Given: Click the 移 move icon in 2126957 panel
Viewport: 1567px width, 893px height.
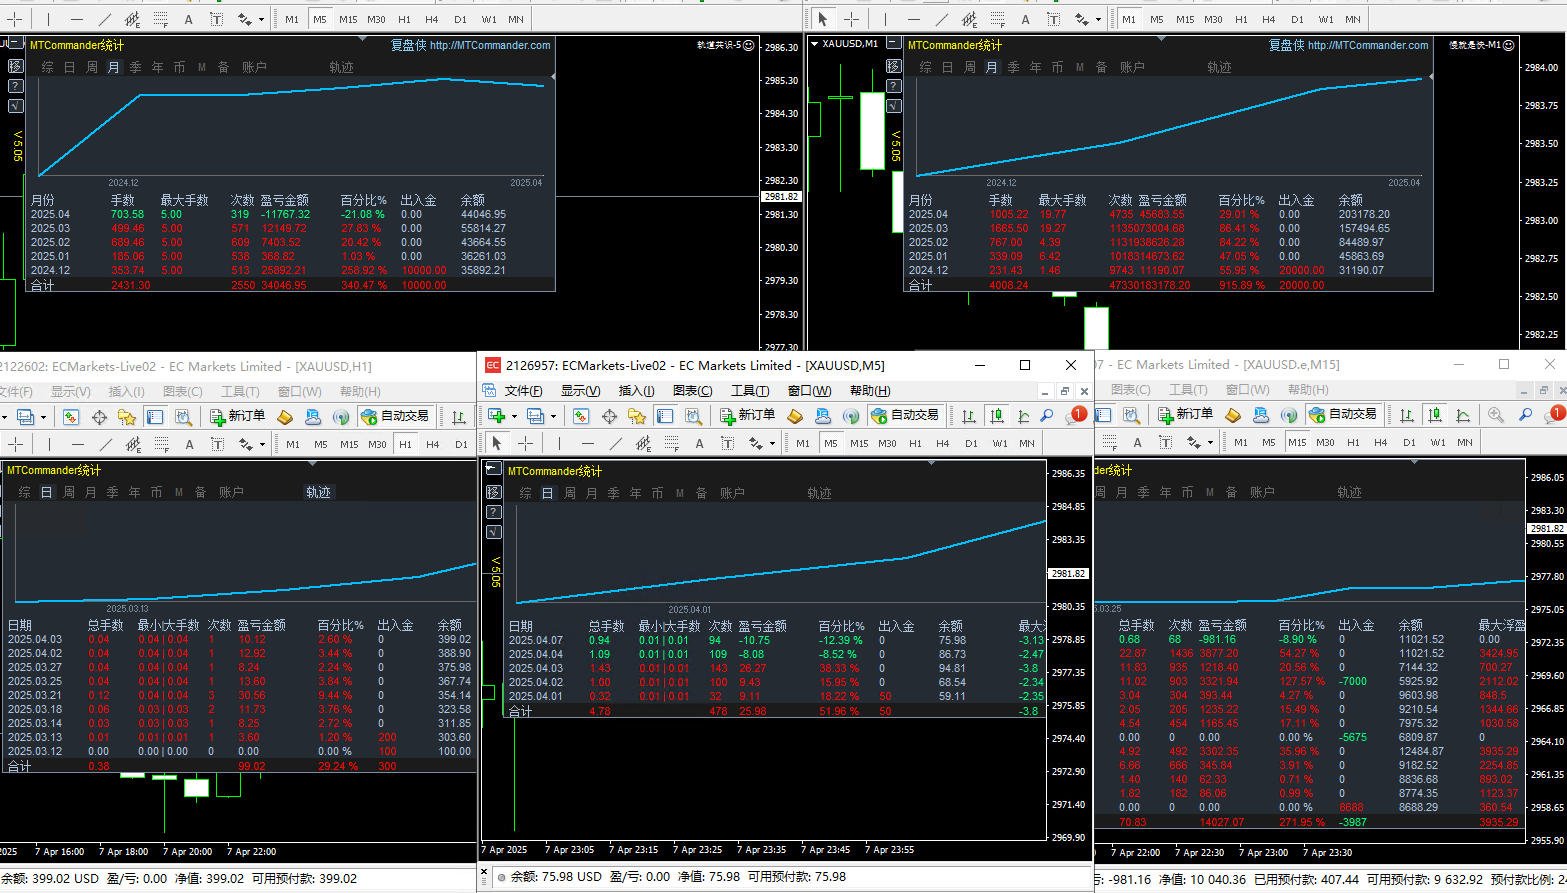Looking at the screenshot, I should pos(493,491).
